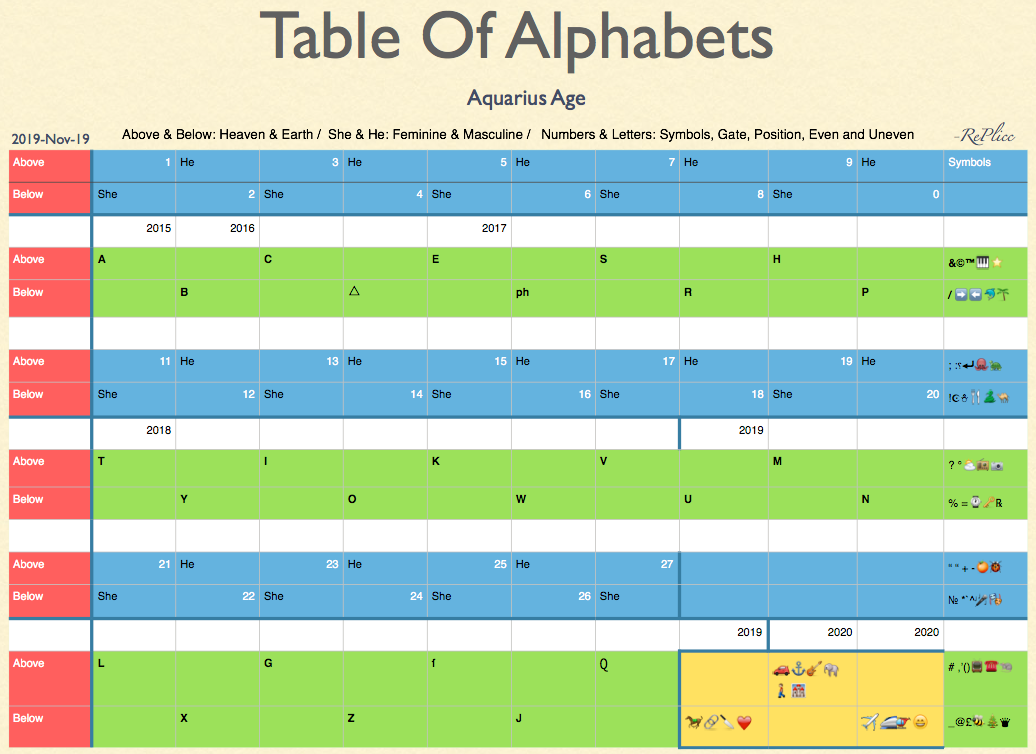Viewport: 1036px width, 754px height.
Task: Click the blue anchor emoji
Action: [x=799, y=669]
